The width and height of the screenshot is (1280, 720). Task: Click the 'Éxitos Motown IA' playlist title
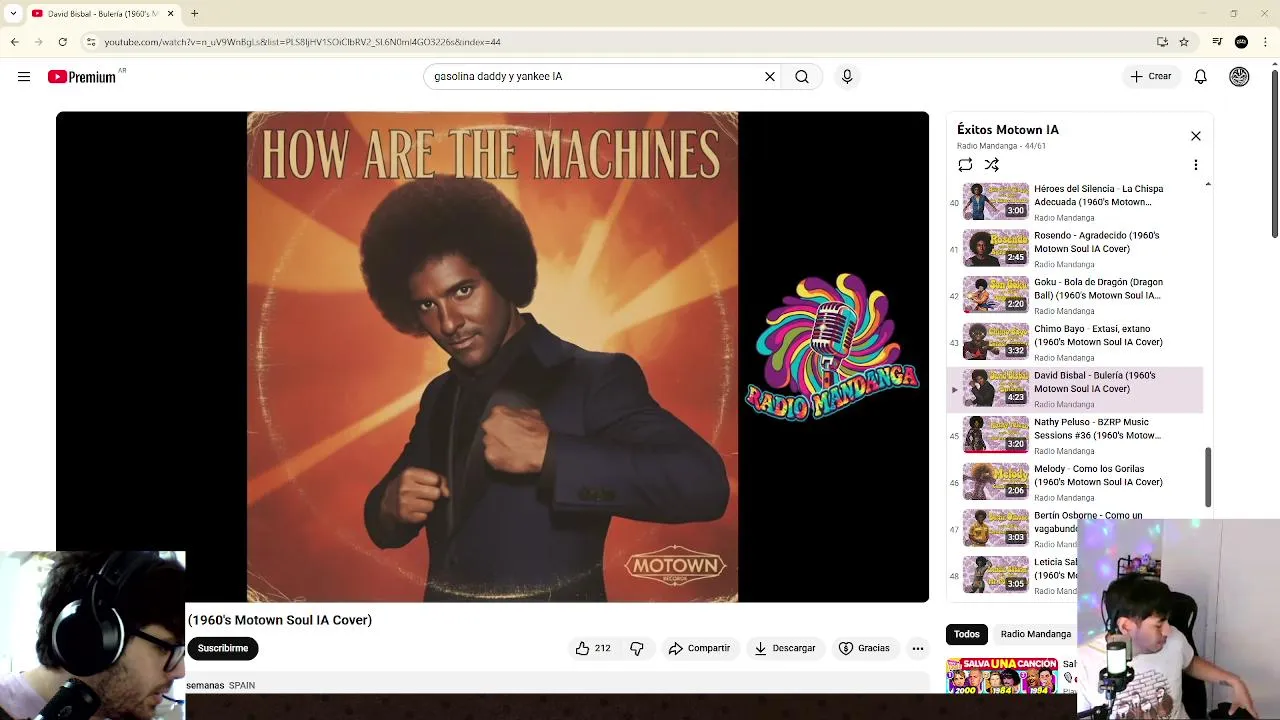click(1007, 130)
